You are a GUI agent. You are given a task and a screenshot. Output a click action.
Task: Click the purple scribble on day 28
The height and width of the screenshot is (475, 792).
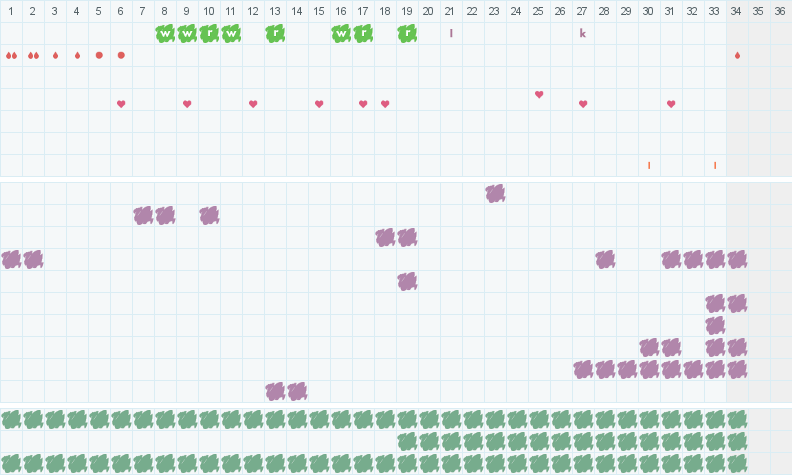point(605,259)
